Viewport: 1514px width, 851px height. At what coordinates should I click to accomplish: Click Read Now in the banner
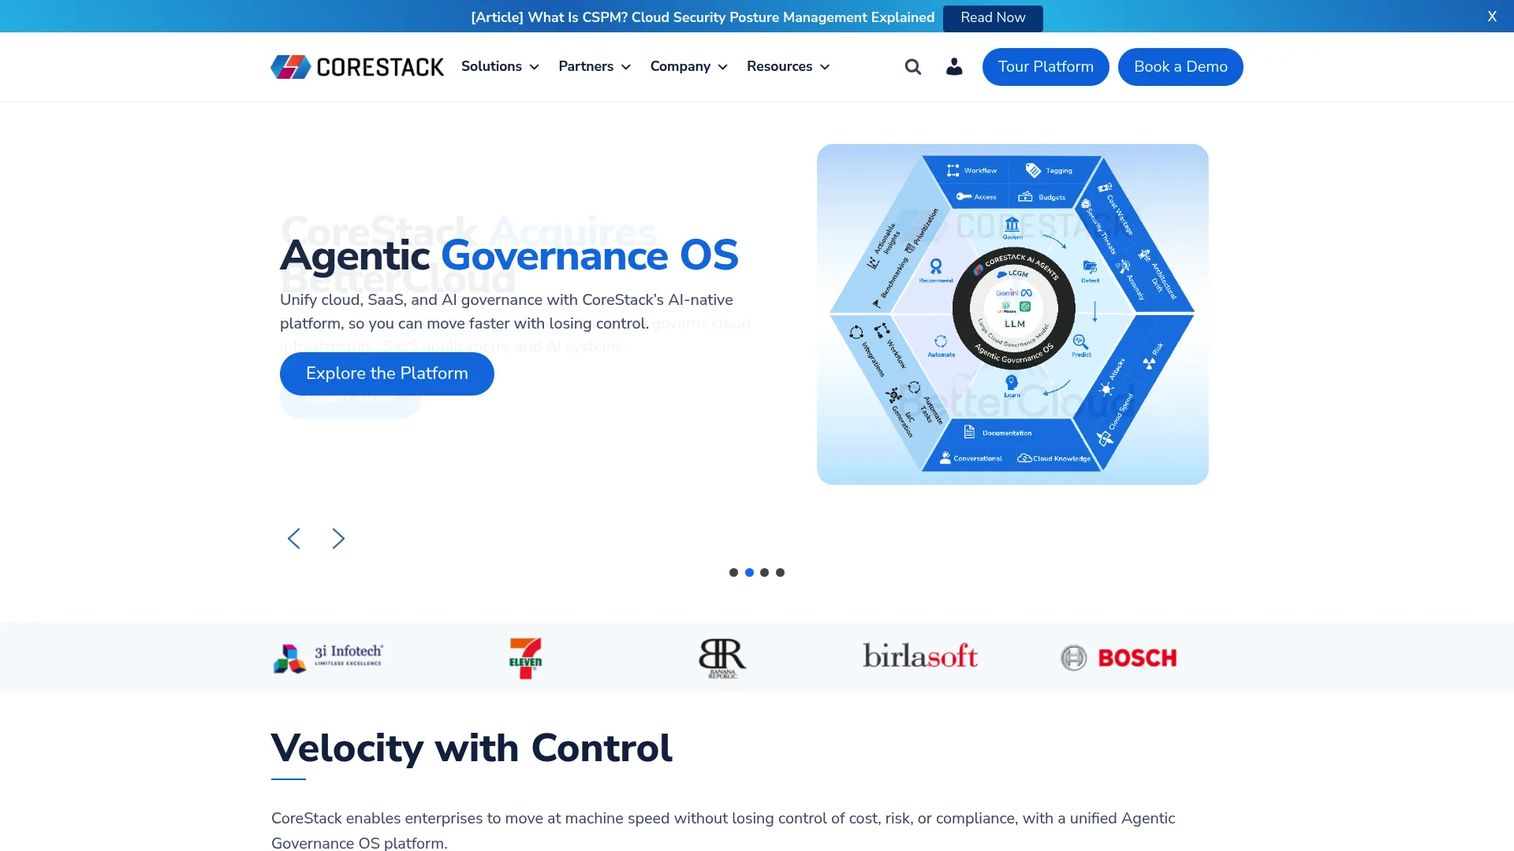coord(992,18)
